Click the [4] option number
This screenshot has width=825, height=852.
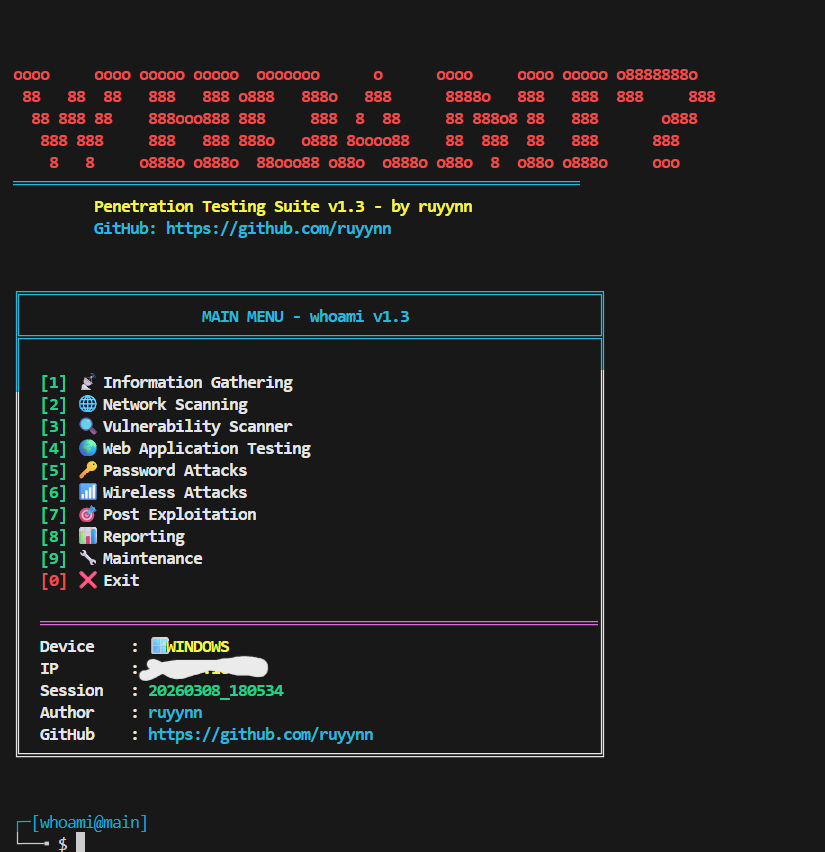(x=54, y=449)
